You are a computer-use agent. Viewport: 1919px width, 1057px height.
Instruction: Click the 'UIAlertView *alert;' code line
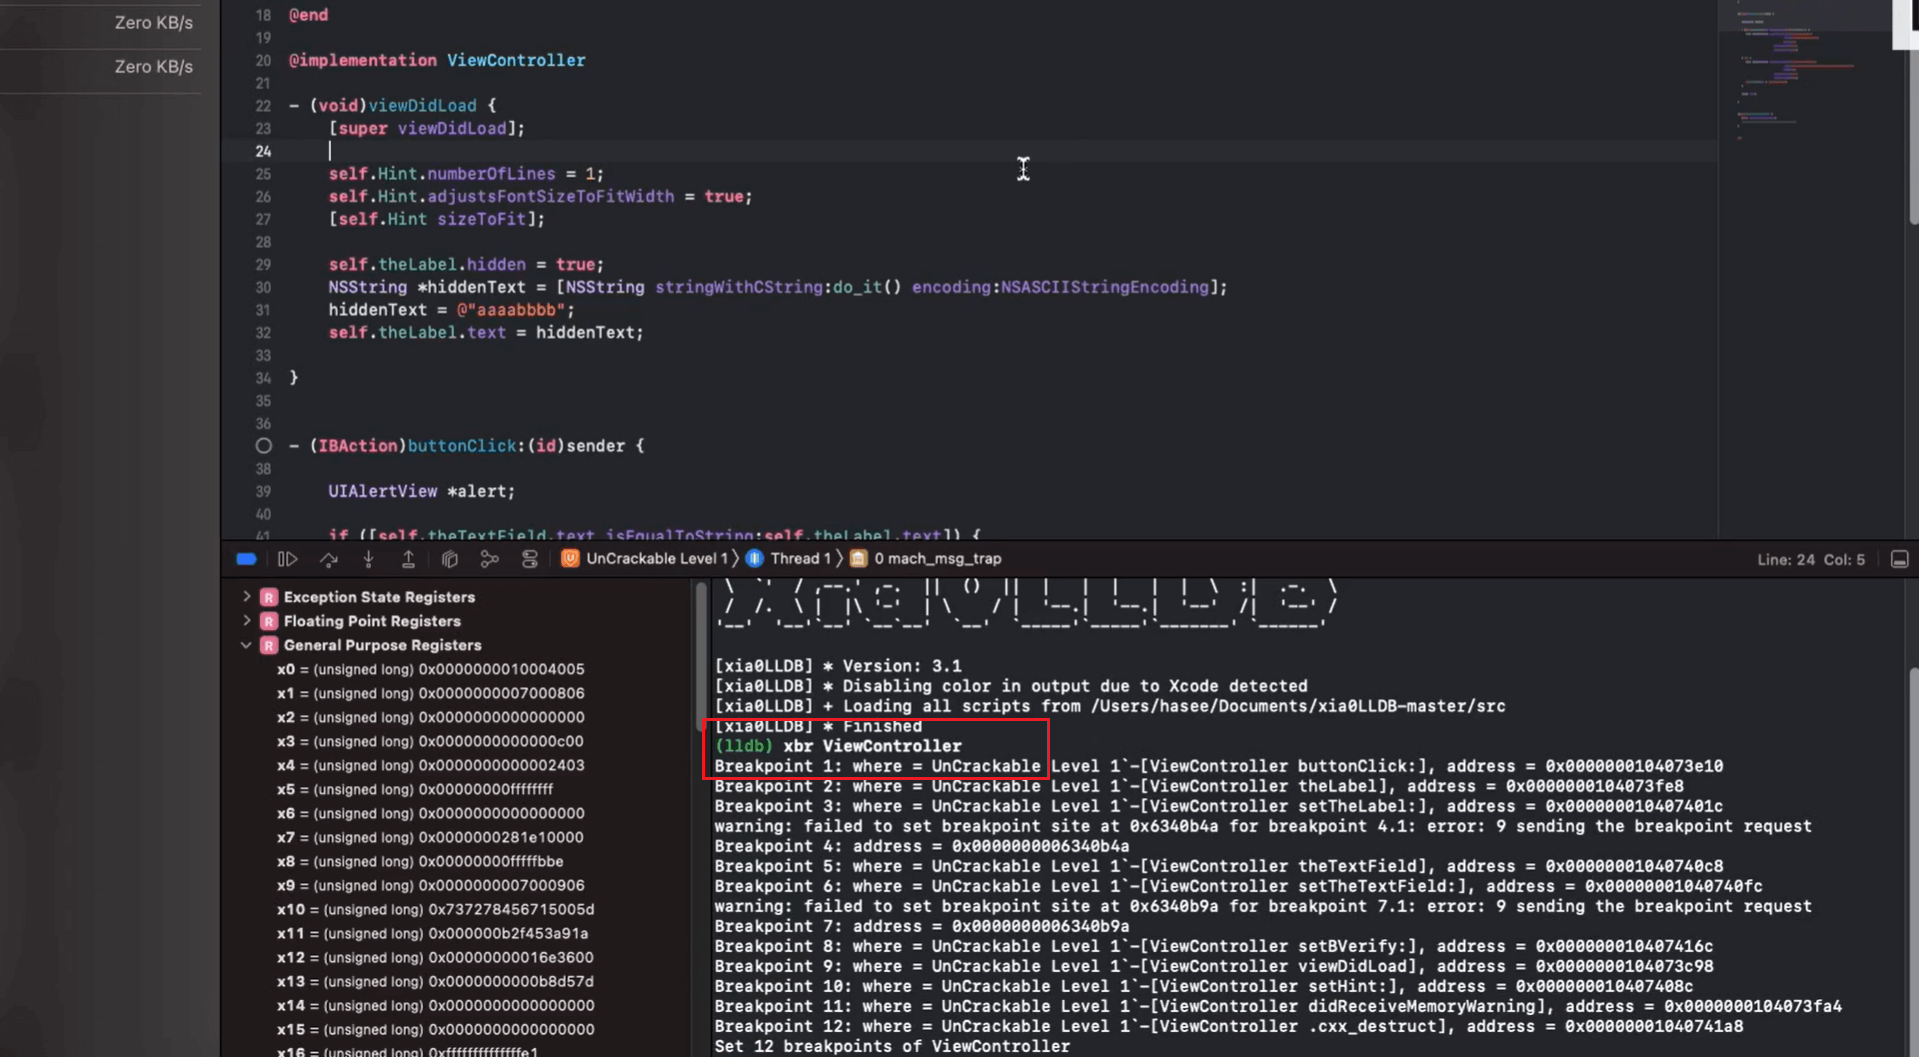pos(422,491)
